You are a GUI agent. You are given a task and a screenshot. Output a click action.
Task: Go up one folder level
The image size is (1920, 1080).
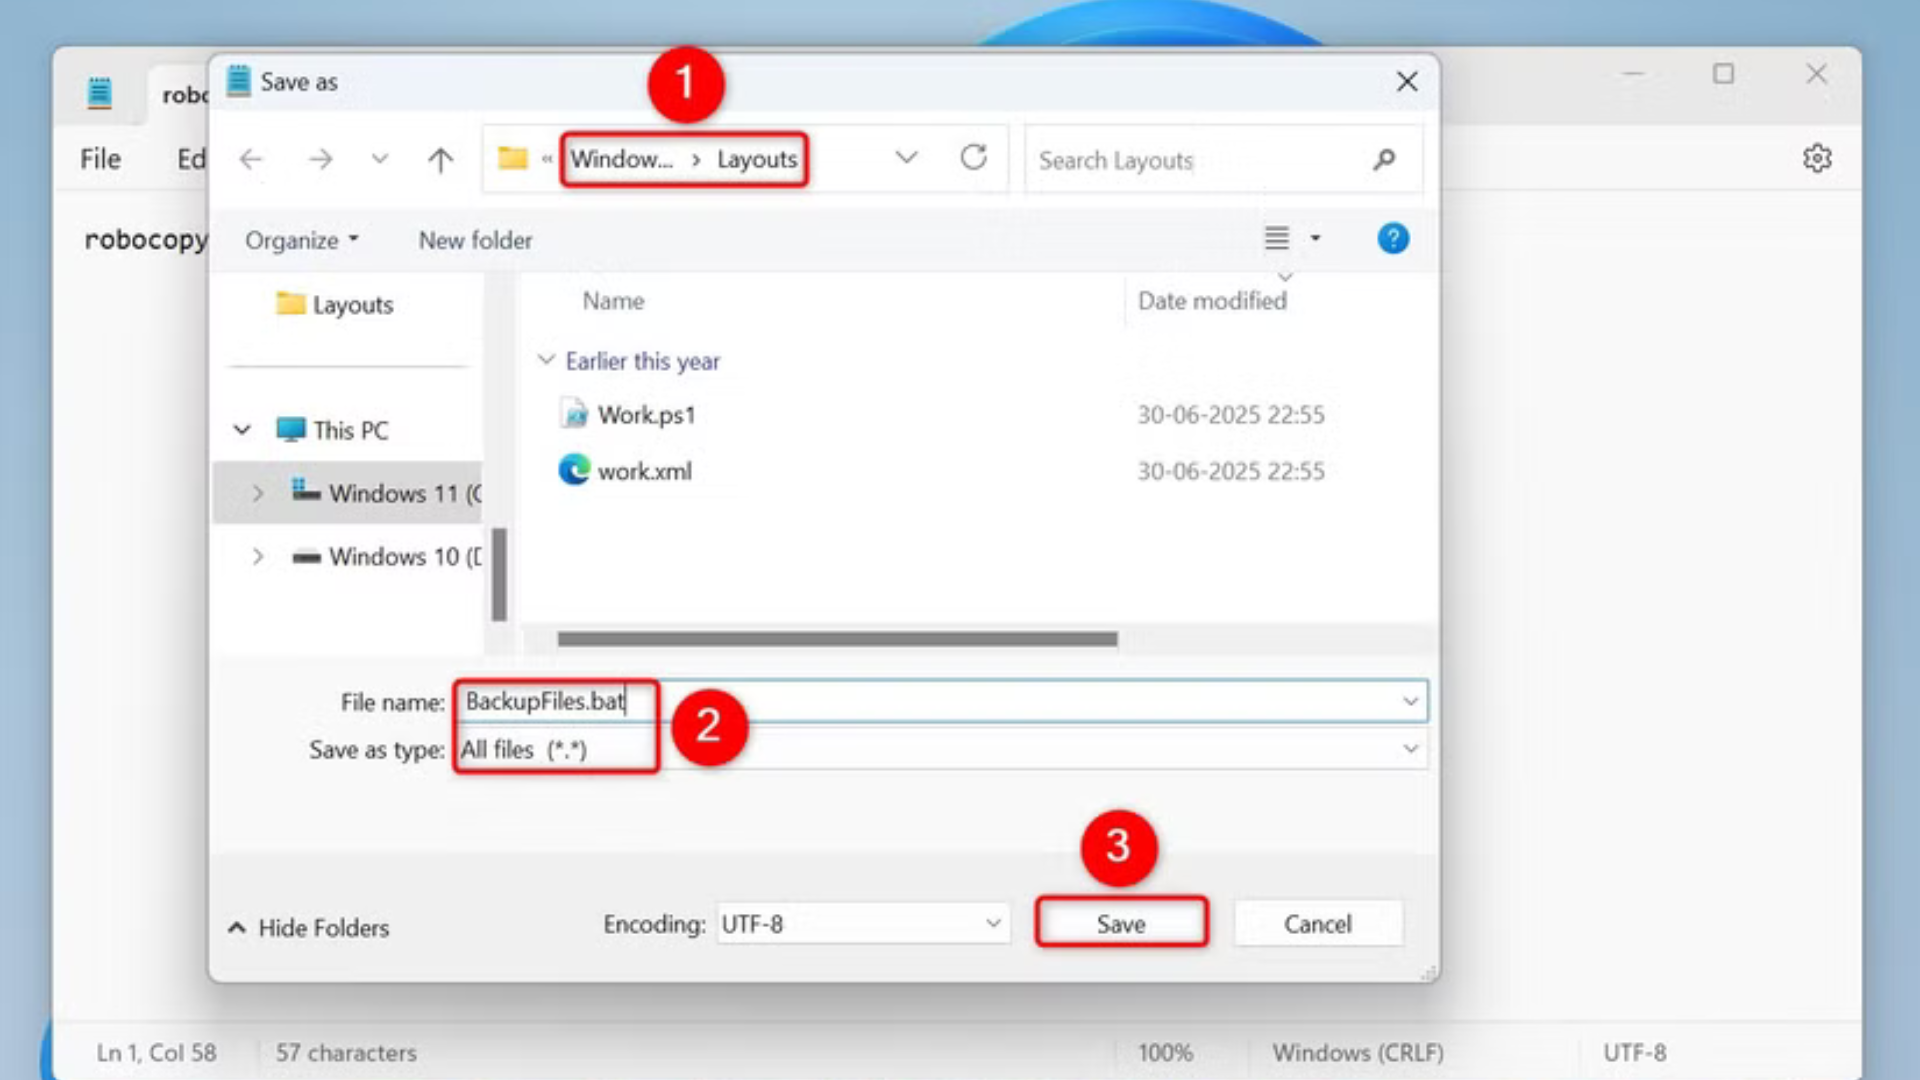point(440,158)
